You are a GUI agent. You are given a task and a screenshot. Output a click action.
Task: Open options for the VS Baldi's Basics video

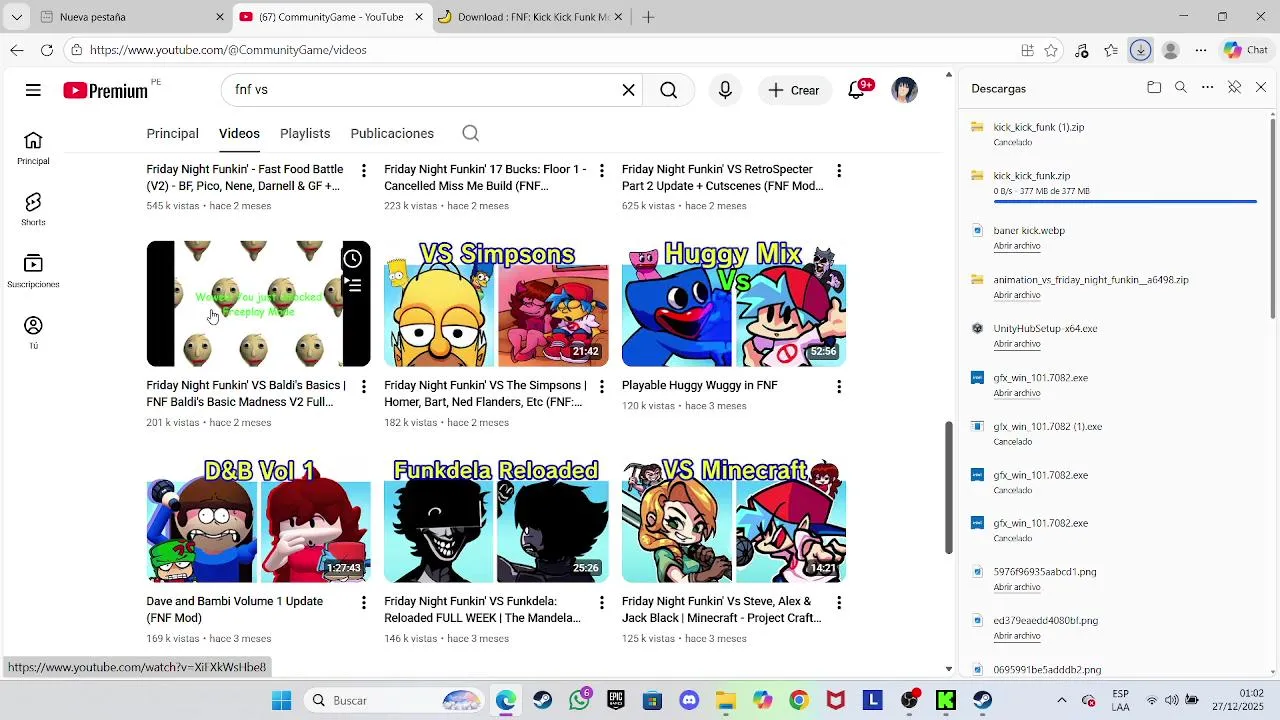[x=363, y=387]
